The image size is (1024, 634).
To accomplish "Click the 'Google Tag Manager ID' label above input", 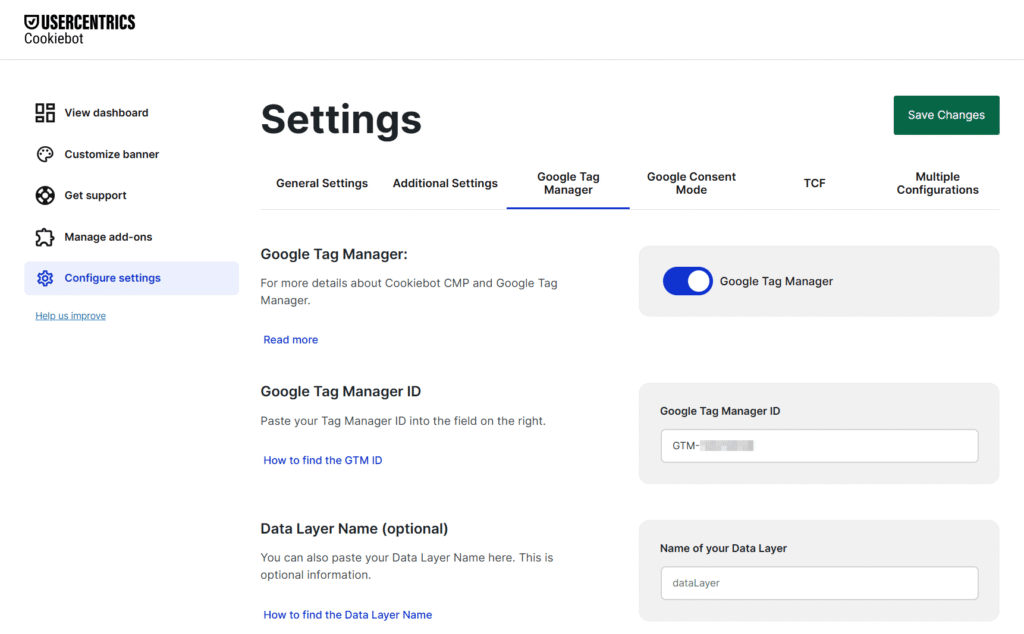I will (720, 411).
